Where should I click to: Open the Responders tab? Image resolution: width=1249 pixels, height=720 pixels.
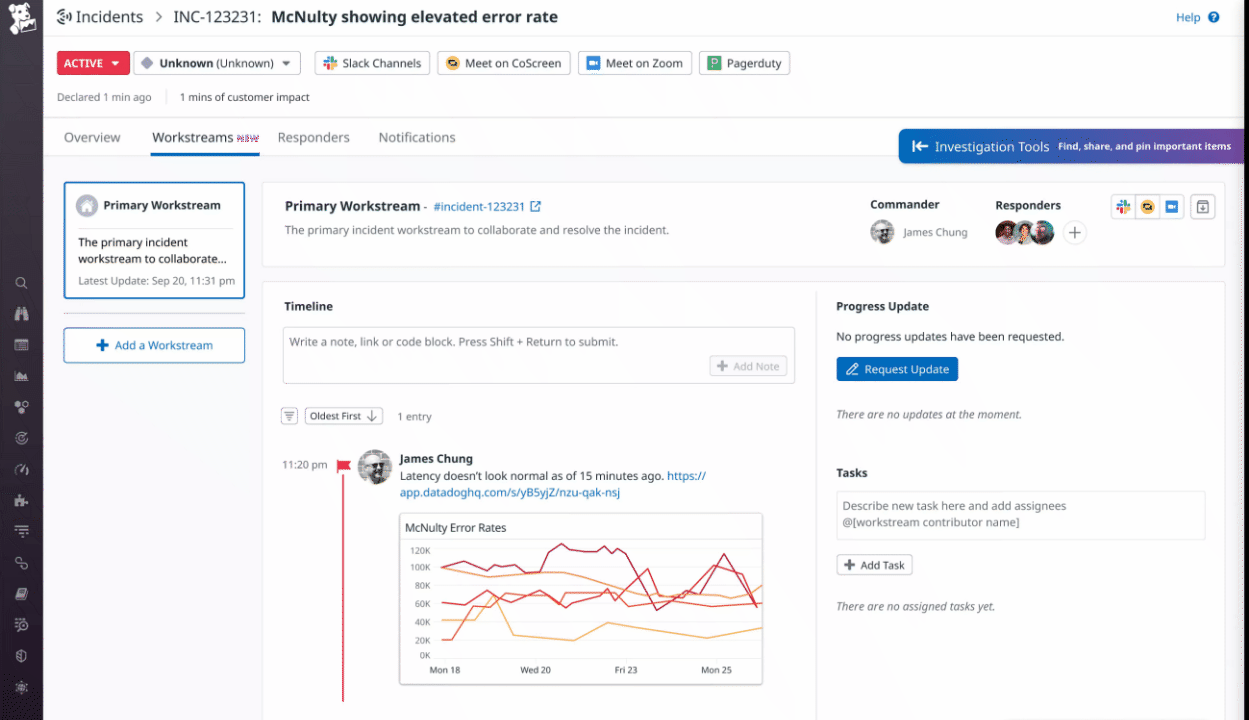[x=314, y=137]
